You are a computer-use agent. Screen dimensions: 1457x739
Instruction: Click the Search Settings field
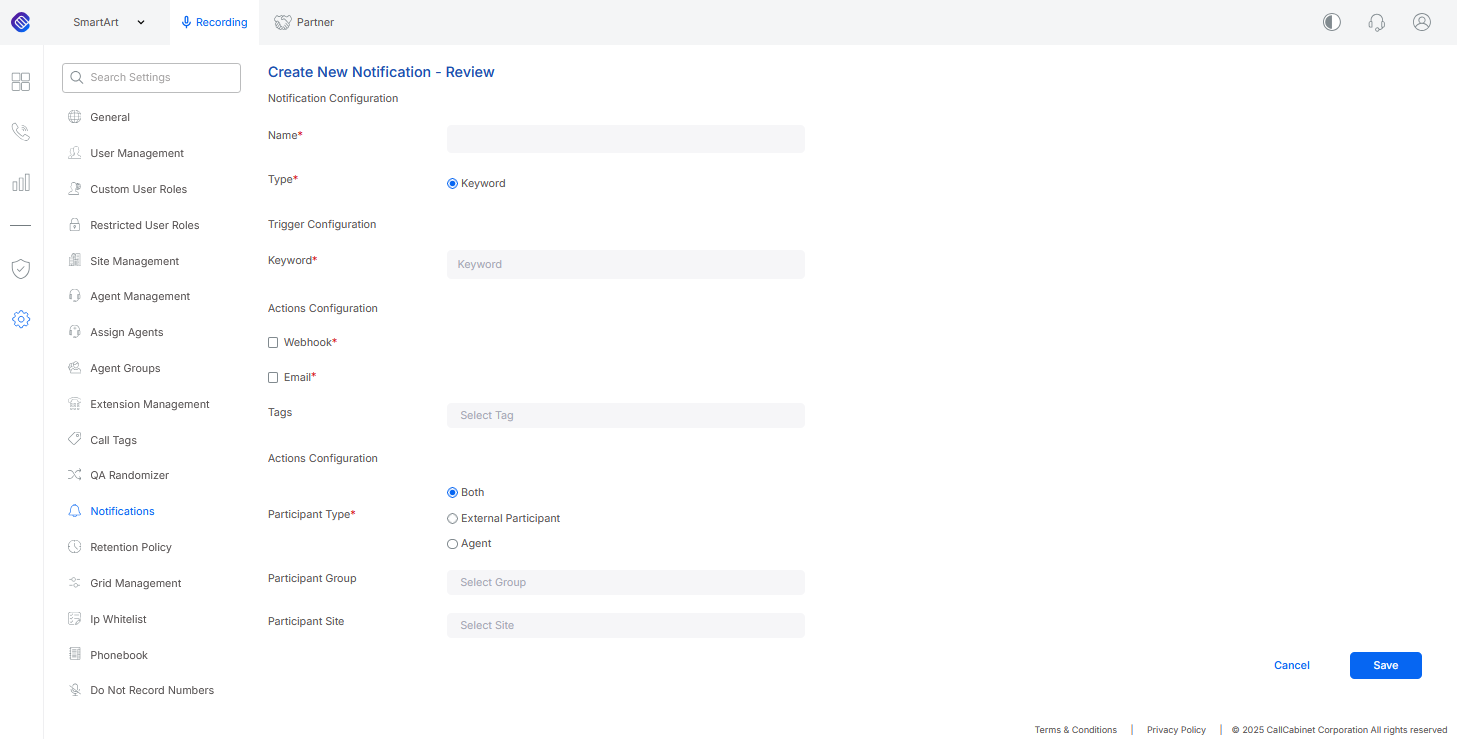pyautogui.click(x=152, y=78)
